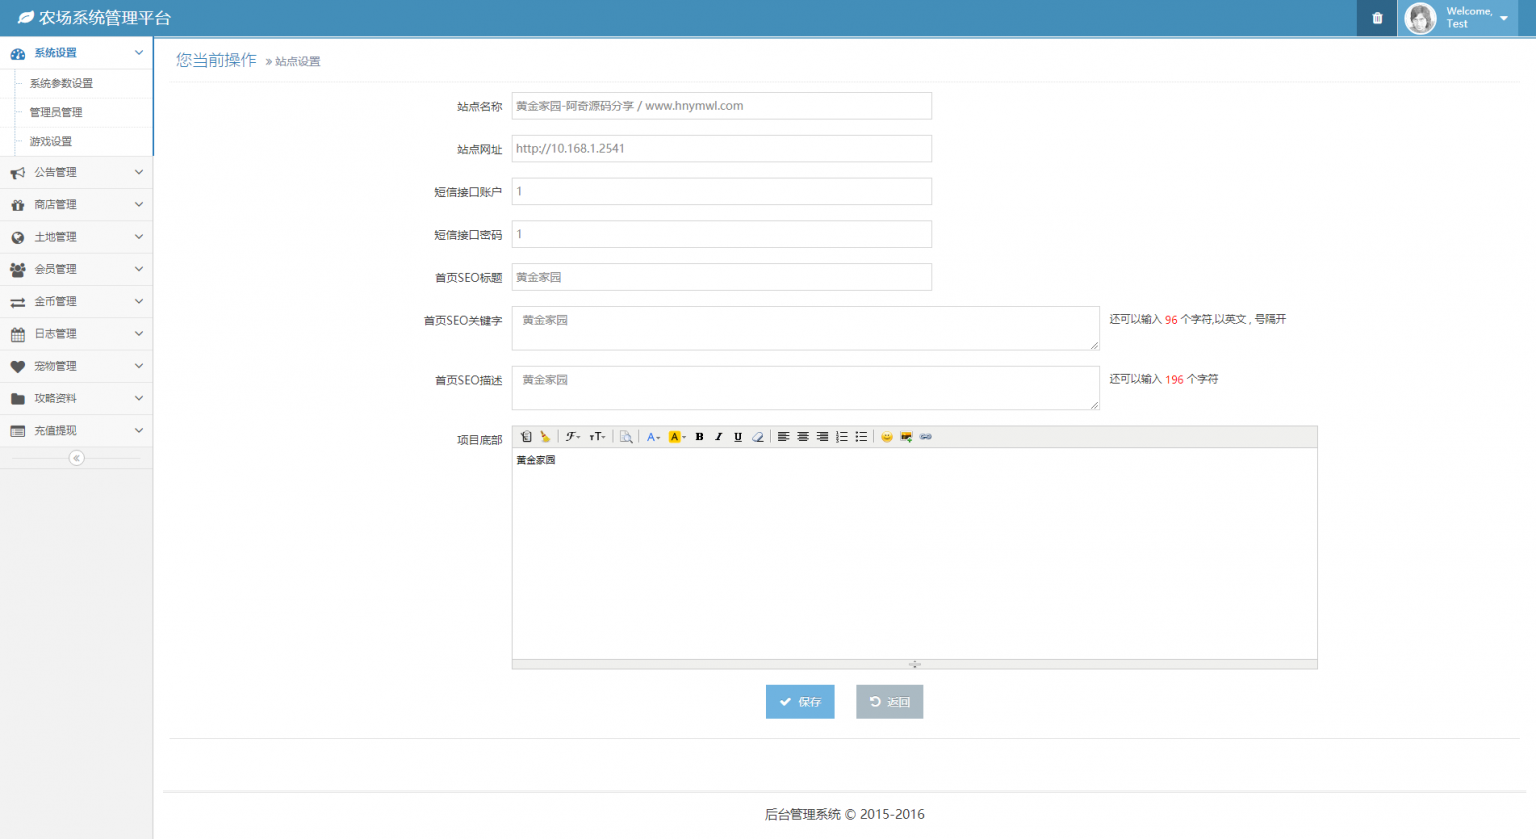Expand the 充值提现 menu
The height and width of the screenshot is (839, 1536).
[x=76, y=431]
